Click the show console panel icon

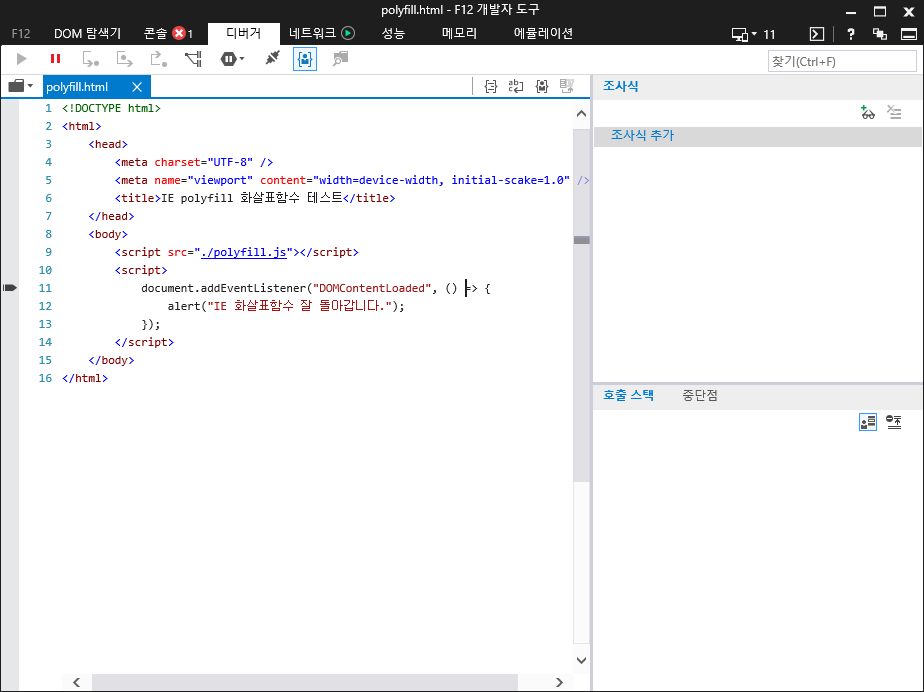[817, 34]
